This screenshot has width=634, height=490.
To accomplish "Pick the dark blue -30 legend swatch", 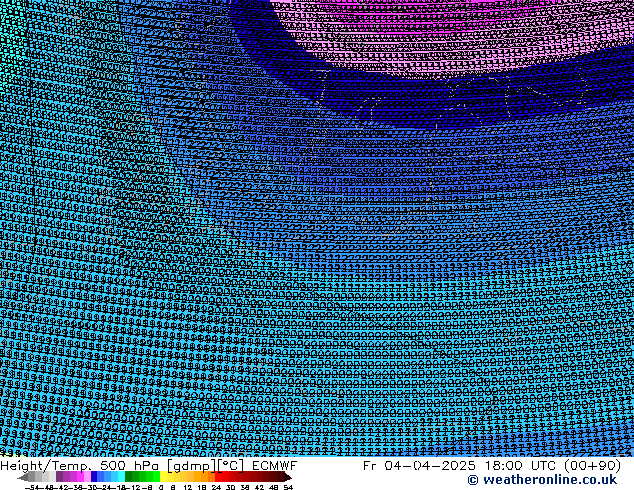I will coord(94,476).
